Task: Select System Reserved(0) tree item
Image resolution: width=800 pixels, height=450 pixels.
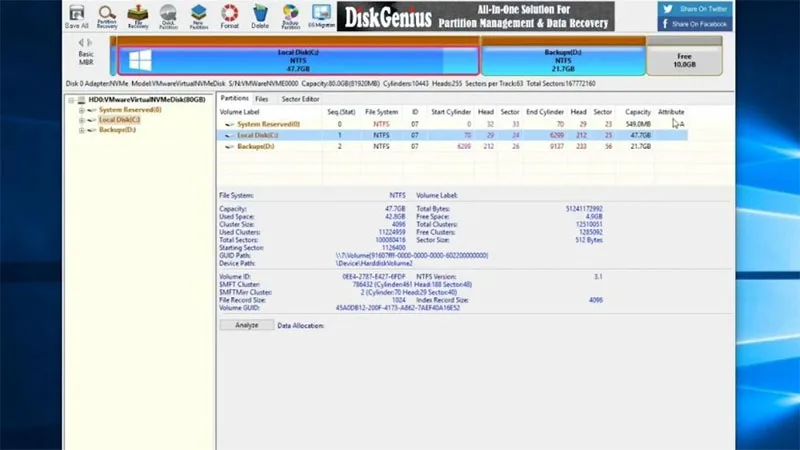Action: tap(130, 110)
